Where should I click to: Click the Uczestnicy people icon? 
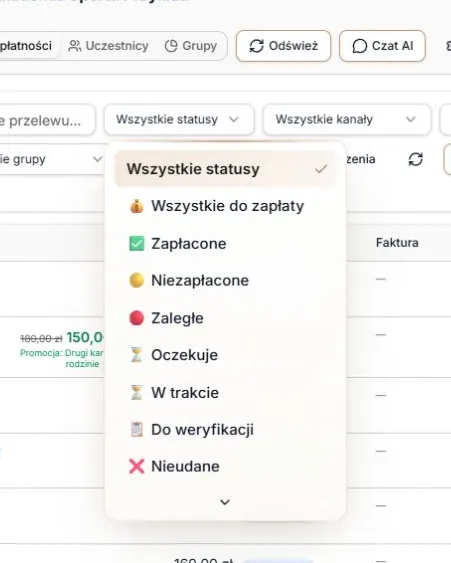click(75, 46)
